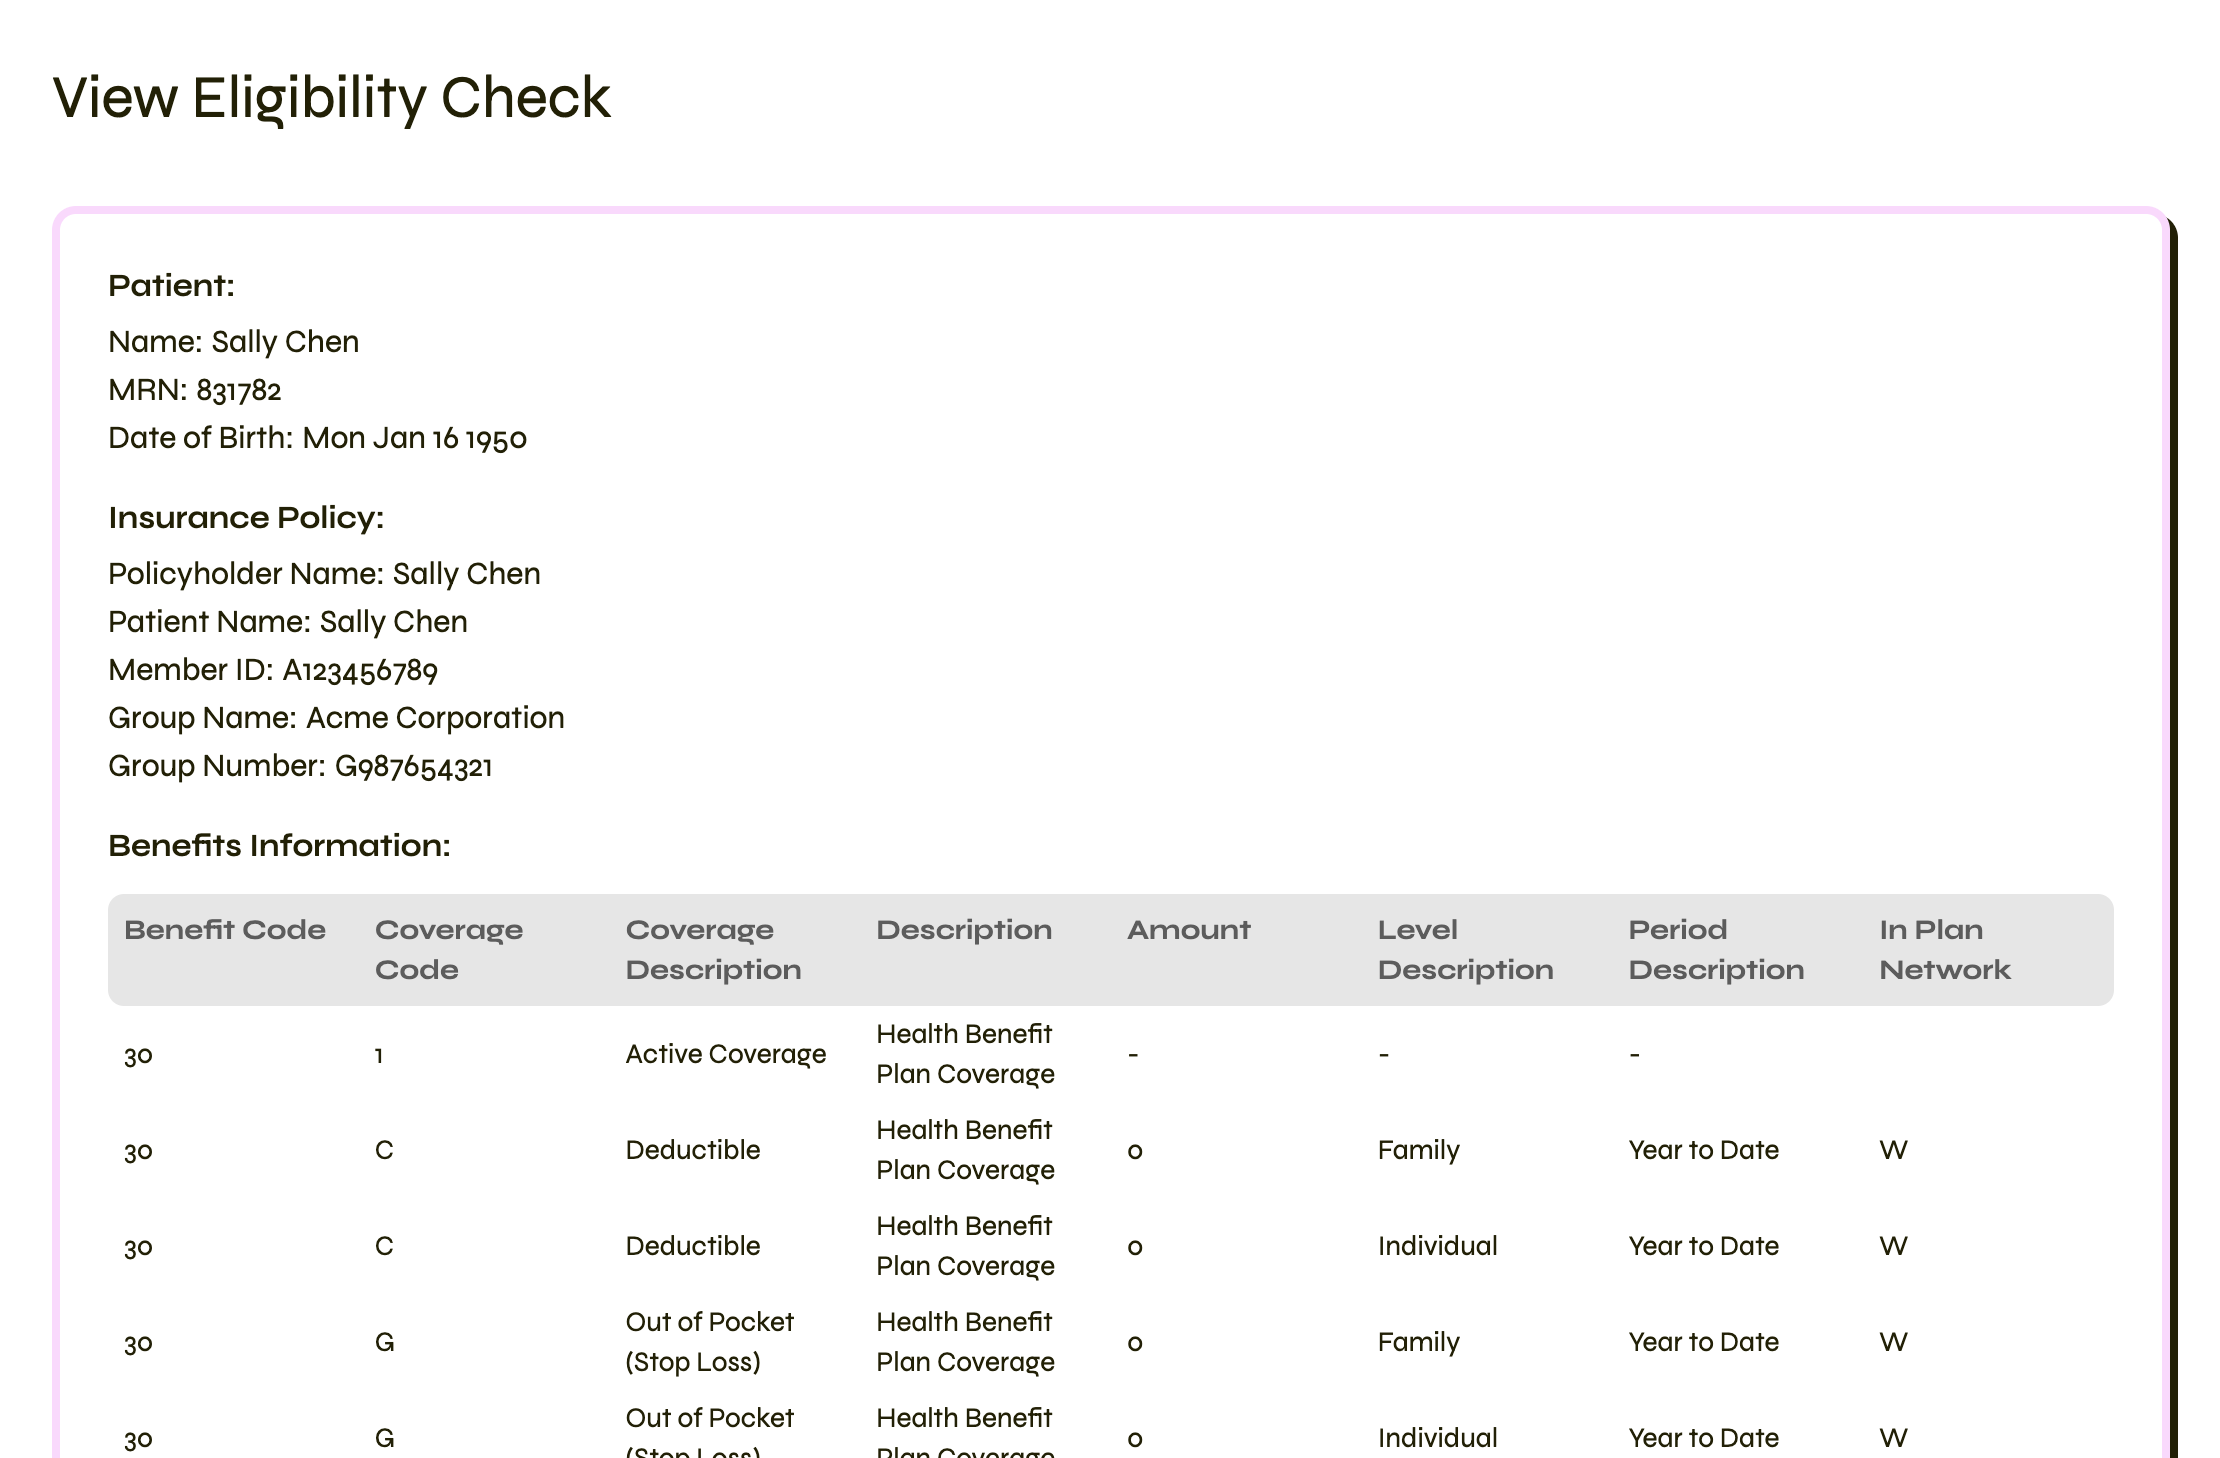Click Family level in Out of Pocket row
This screenshot has width=2220, height=1458.
(1419, 1342)
